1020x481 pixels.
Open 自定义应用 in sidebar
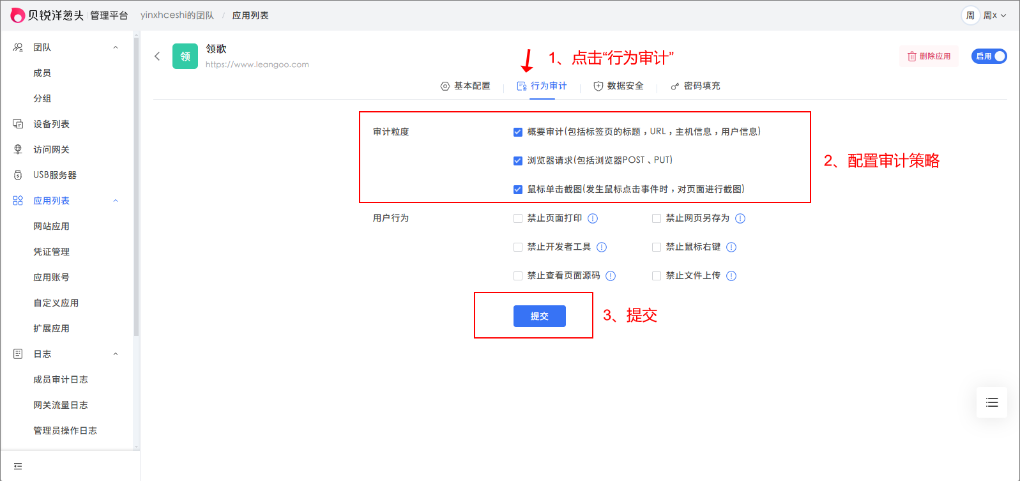(56, 303)
